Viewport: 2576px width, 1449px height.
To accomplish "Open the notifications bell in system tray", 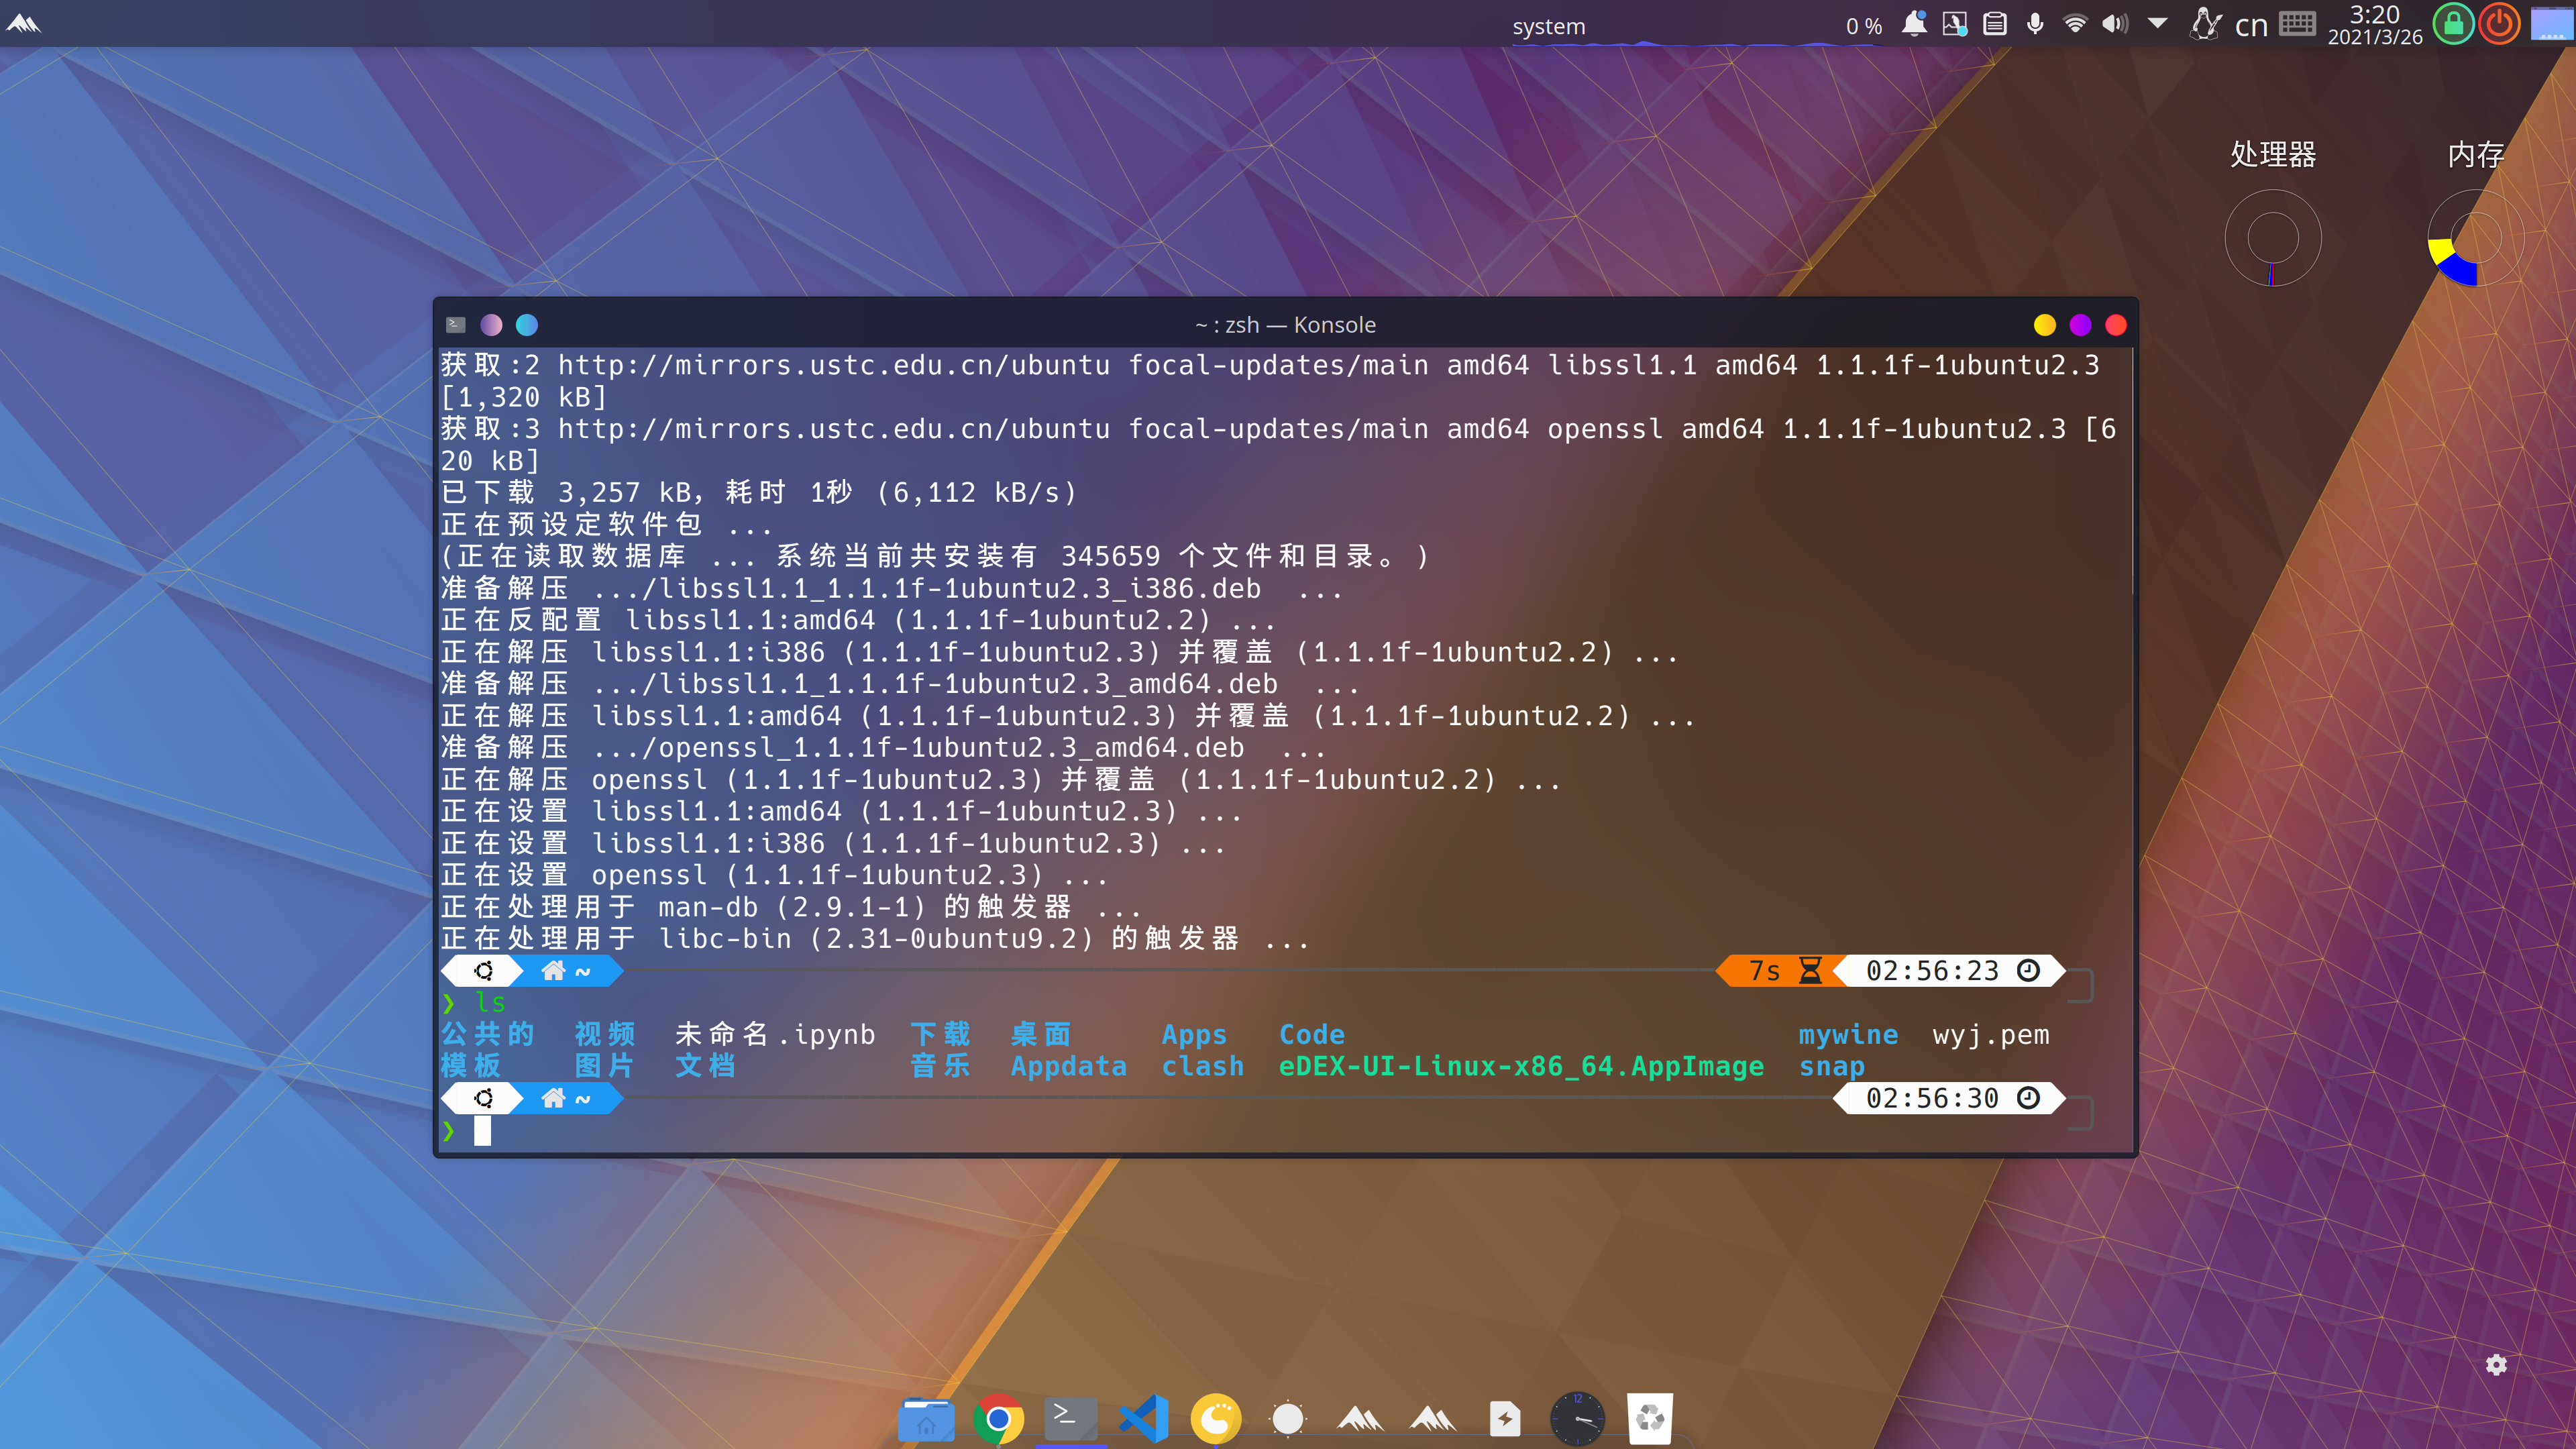I will (x=1914, y=24).
